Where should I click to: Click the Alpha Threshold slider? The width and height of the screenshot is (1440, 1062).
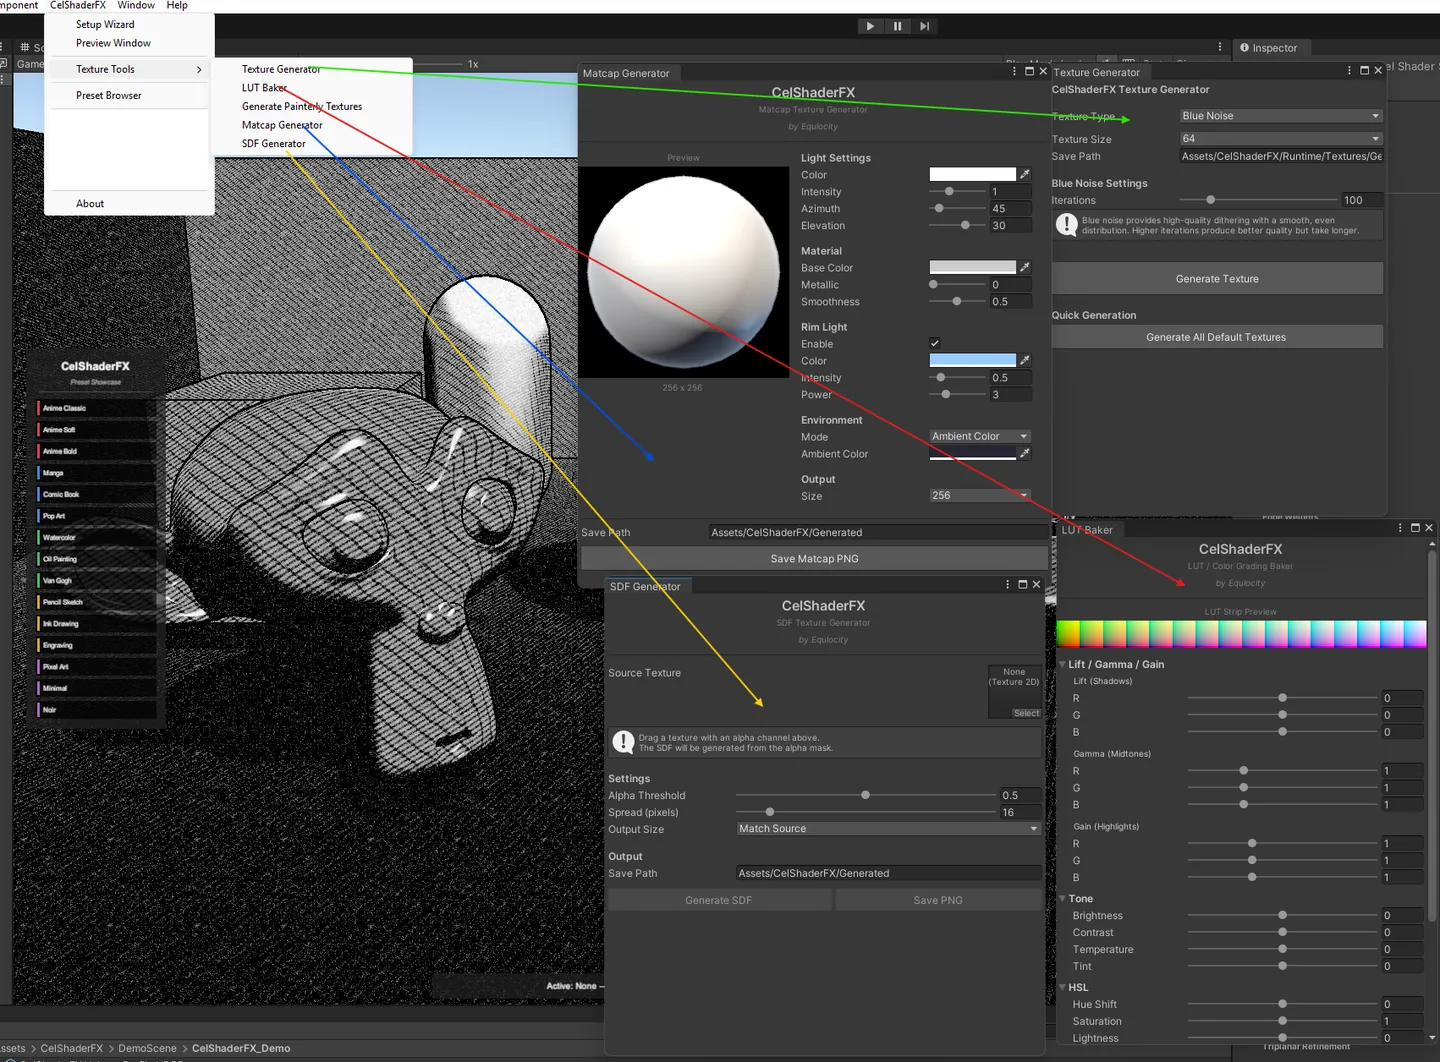(866, 795)
